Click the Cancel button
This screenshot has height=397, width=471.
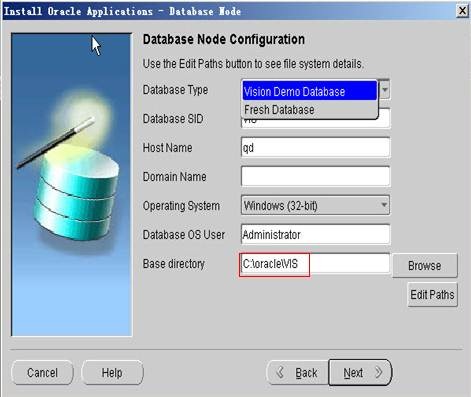pyautogui.click(x=42, y=372)
